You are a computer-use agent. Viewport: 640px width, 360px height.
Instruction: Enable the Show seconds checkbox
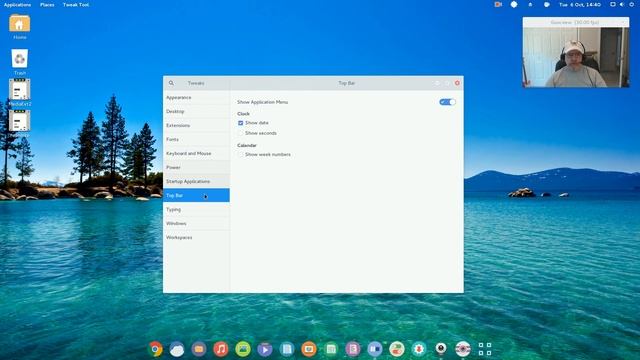pos(240,133)
